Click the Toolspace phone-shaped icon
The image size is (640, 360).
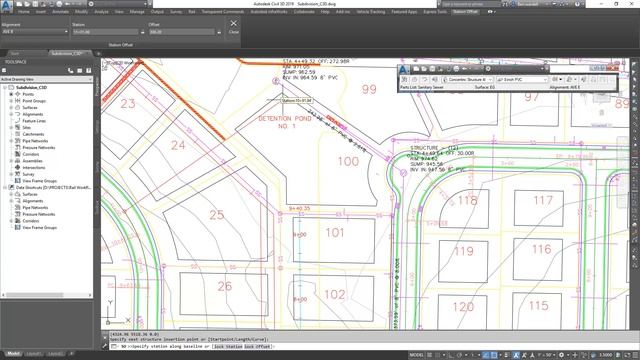coord(71,71)
